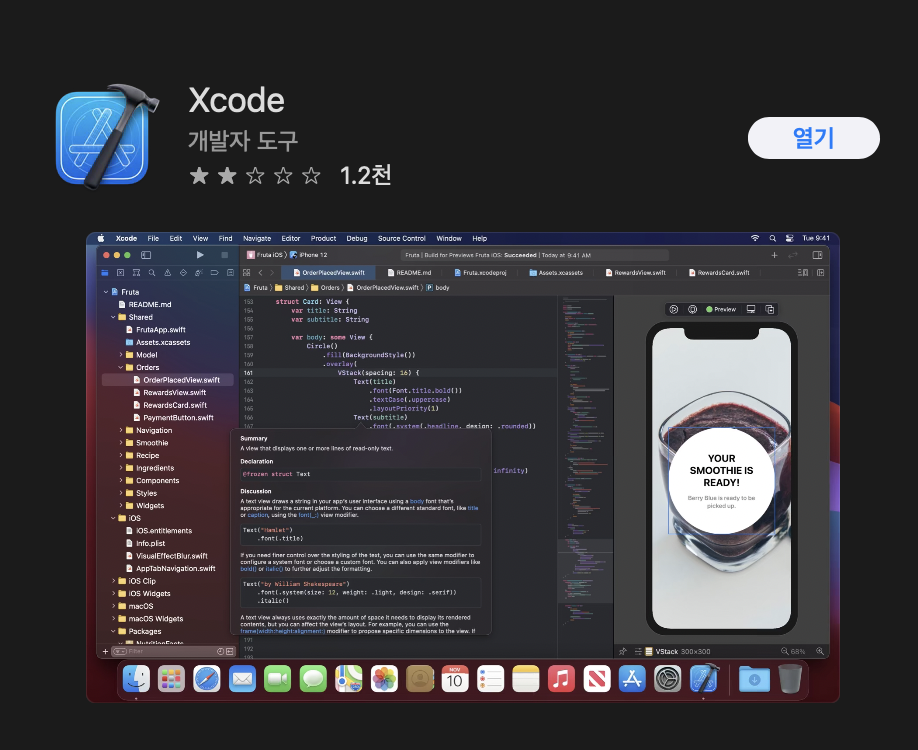Click the pin preview icon at canvas bottom
Screen dimensions: 918x750
[623, 651]
